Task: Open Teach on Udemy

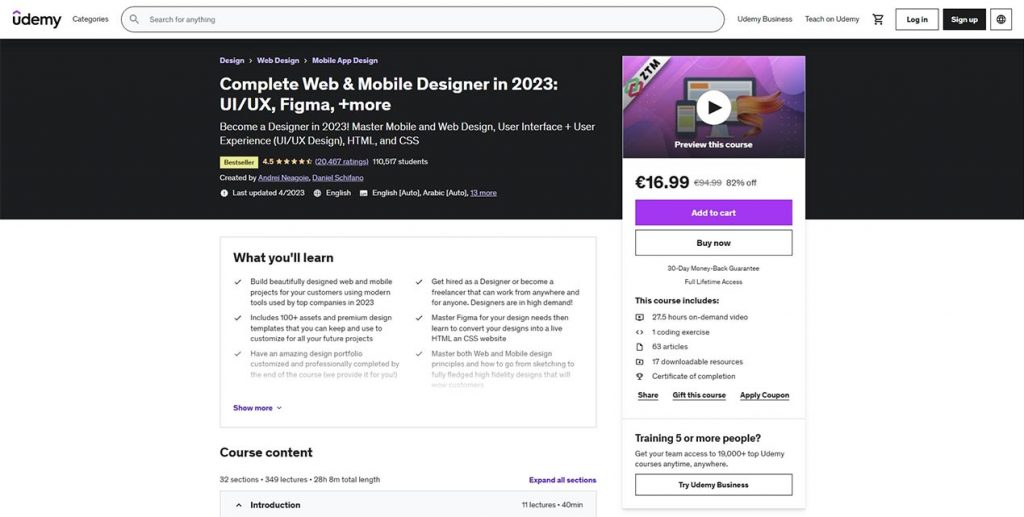Action: point(832,20)
